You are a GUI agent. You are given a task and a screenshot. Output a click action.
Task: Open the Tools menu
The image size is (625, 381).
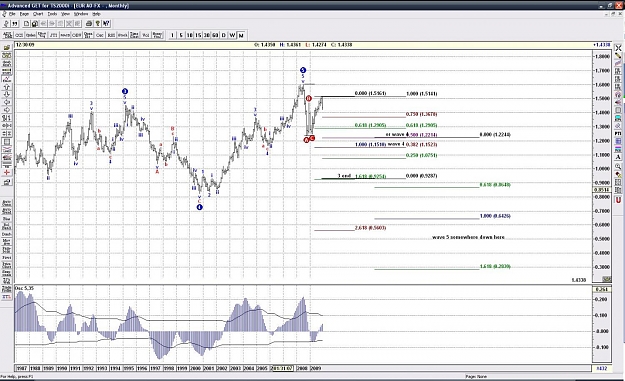click(x=52, y=14)
